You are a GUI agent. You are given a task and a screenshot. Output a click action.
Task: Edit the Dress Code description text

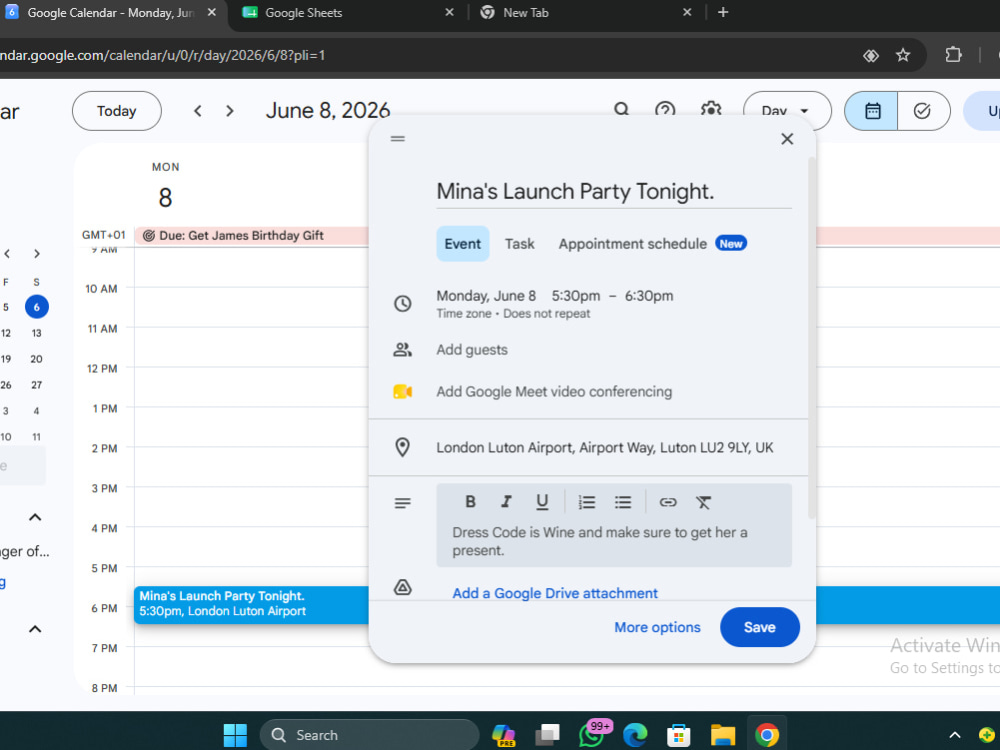pos(614,541)
